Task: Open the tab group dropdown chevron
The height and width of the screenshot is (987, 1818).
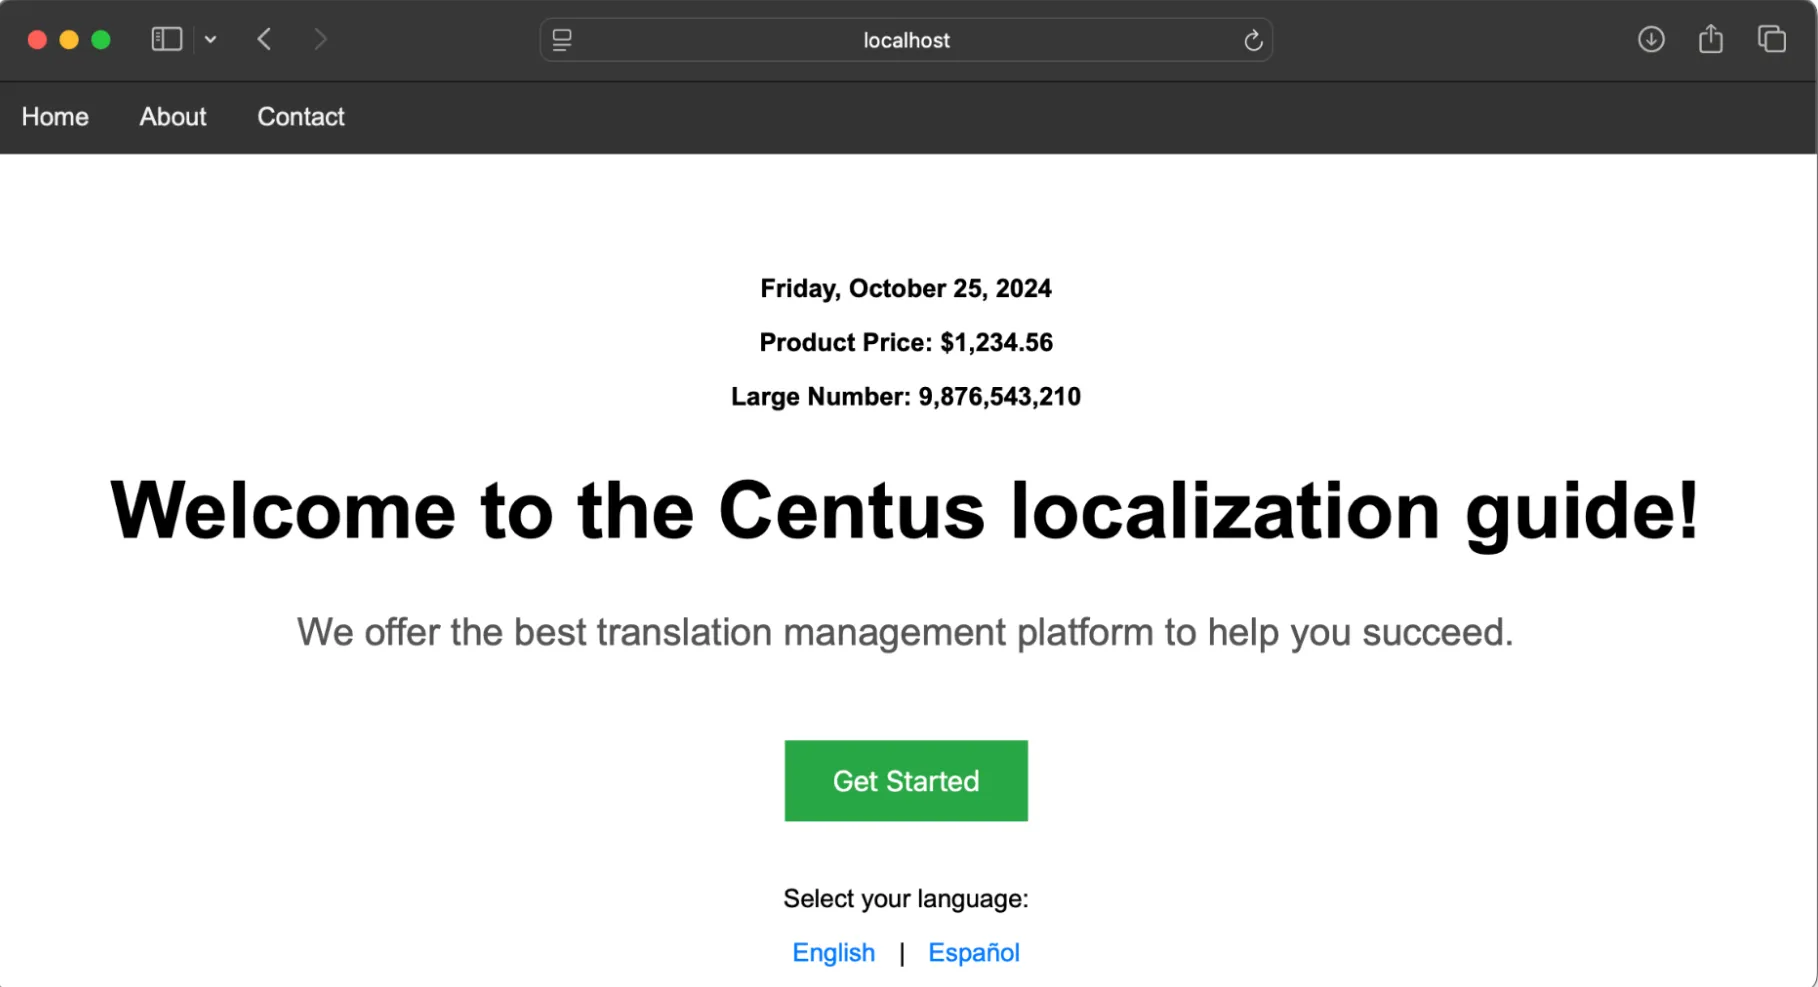Action: 210,40
